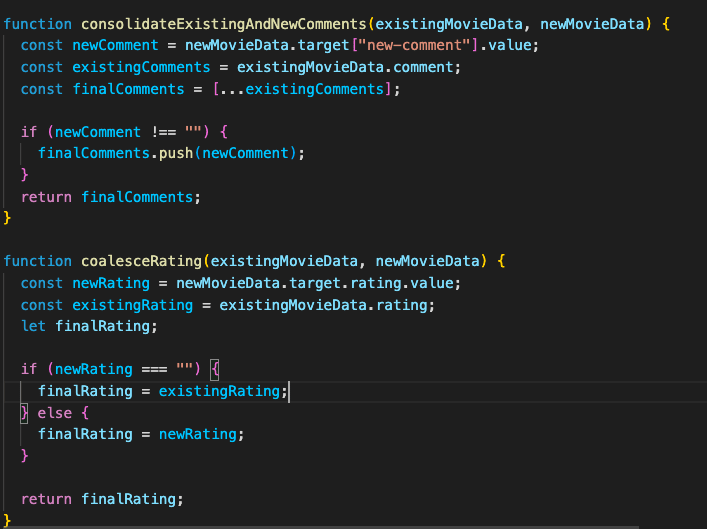Image resolution: width=707 pixels, height=529 pixels.
Task: Click the let keyword
Action: (33, 326)
